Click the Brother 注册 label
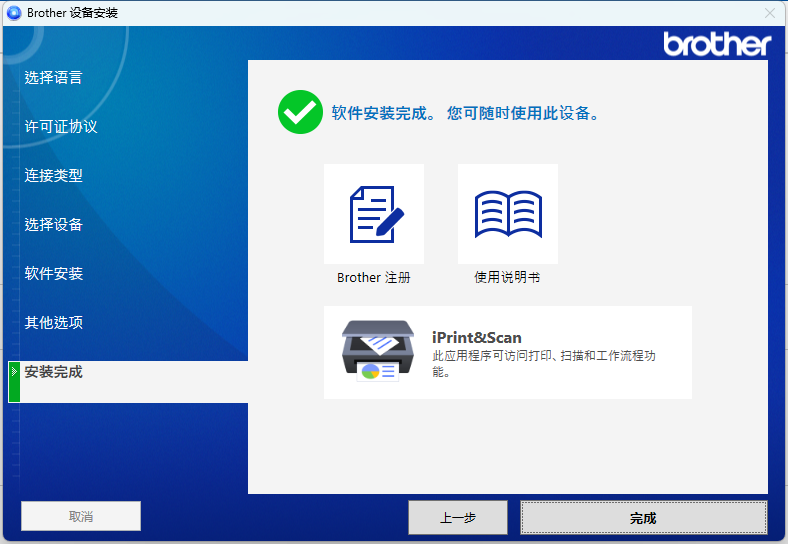The width and height of the screenshot is (788, 544). pos(374,278)
